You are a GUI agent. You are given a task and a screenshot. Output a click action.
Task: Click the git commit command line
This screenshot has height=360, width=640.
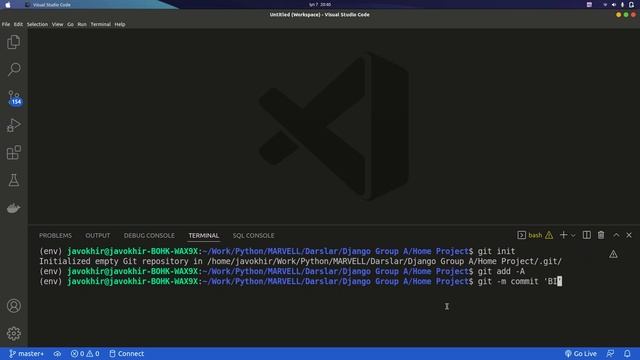pyautogui.click(x=301, y=281)
